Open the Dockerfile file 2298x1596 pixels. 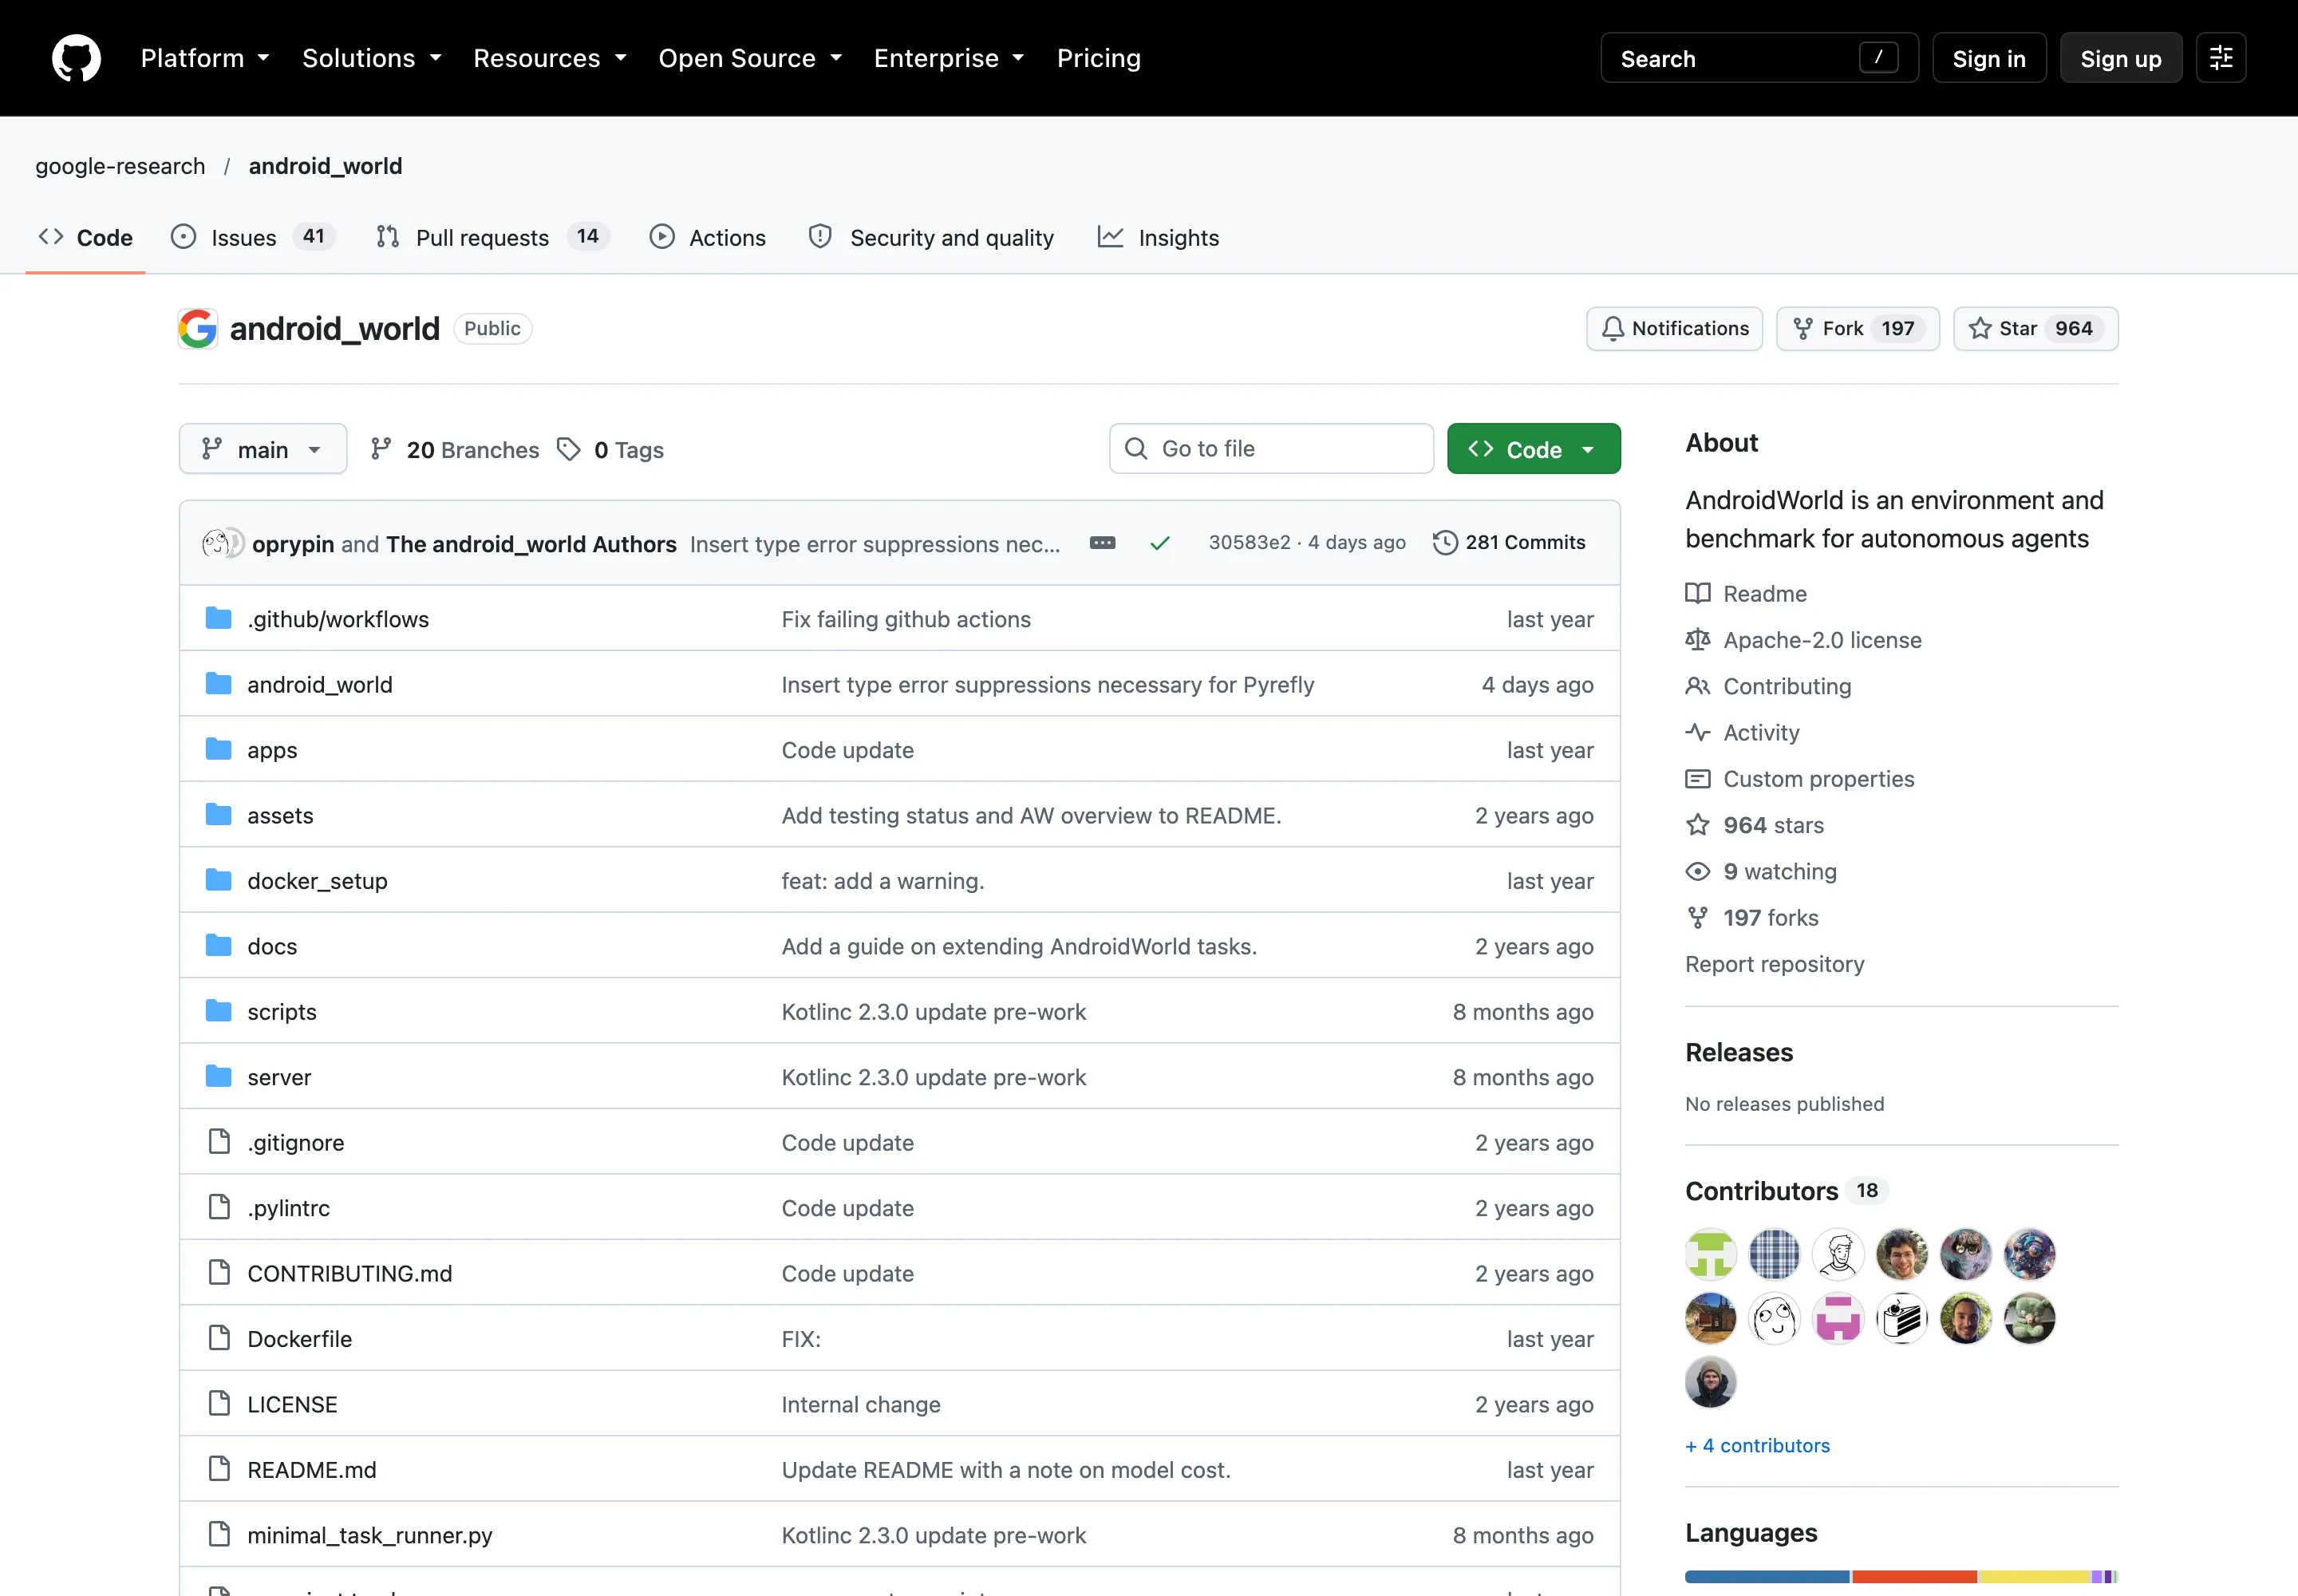(299, 1339)
